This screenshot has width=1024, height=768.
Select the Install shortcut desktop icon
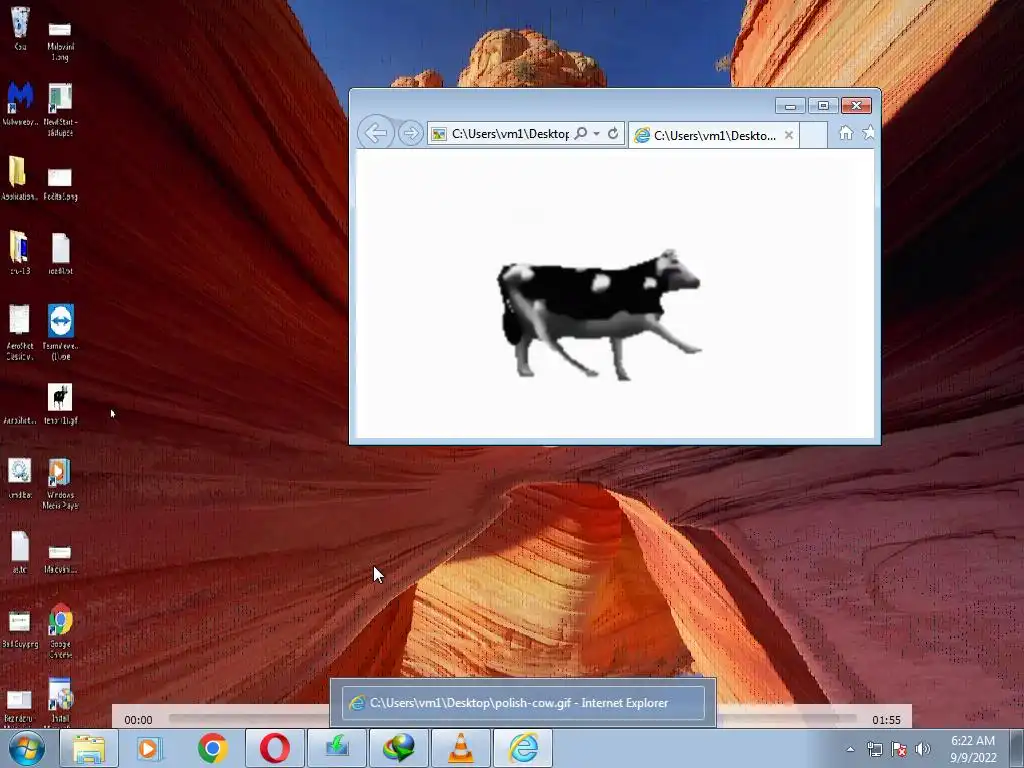point(60,703)
